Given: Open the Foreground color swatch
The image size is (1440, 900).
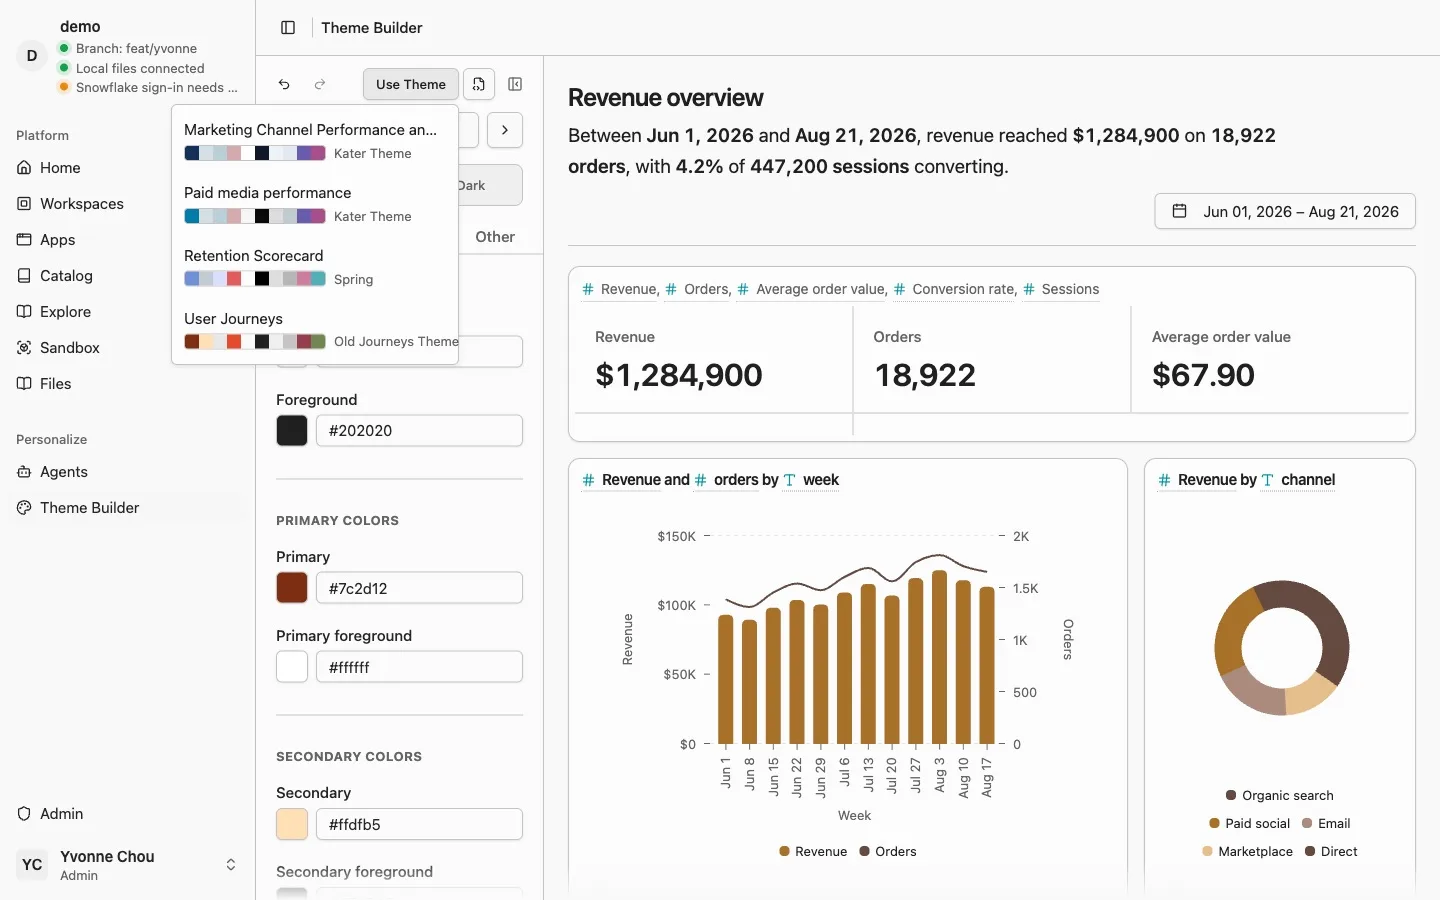Looking at the screenshot, I should [292, 431].
